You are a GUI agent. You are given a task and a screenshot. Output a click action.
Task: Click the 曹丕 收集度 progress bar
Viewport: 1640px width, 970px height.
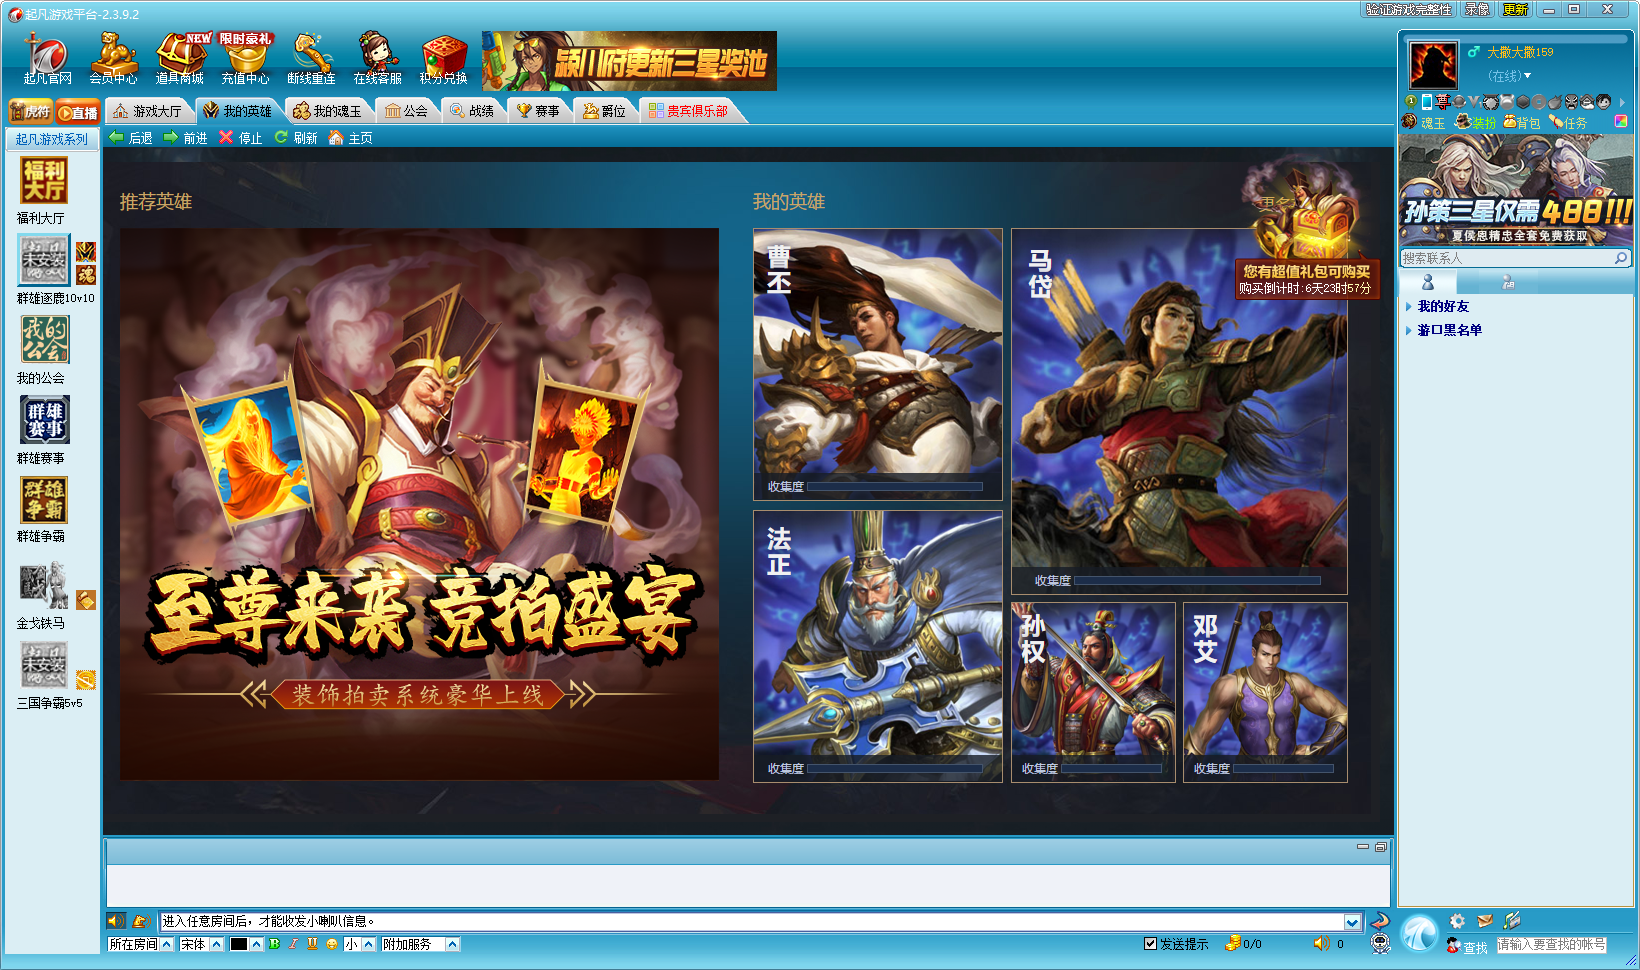(x=895, y=487)
